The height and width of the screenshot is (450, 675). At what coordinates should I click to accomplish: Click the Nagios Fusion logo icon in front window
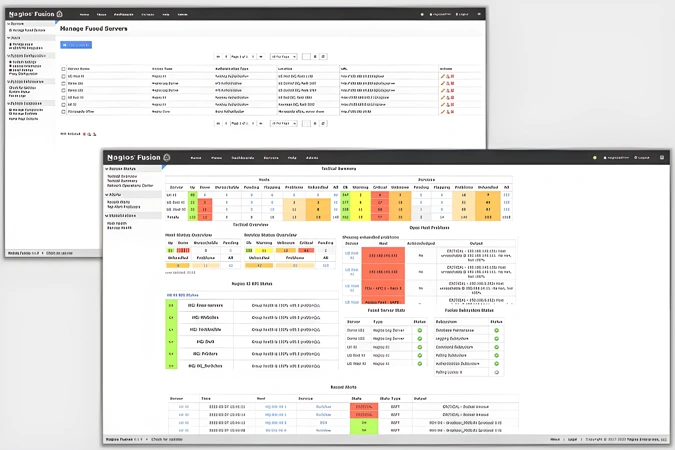(x=167, y=158)
